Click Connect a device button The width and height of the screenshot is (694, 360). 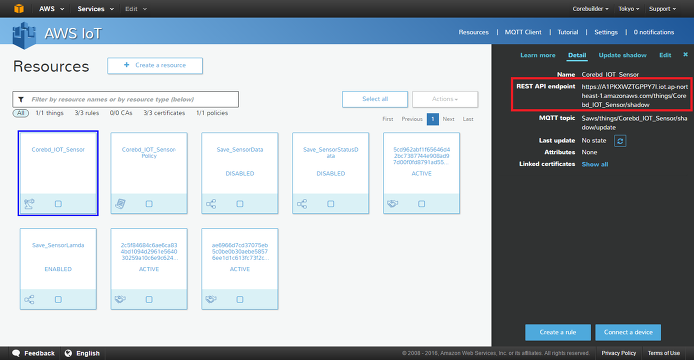coord(628,332)
